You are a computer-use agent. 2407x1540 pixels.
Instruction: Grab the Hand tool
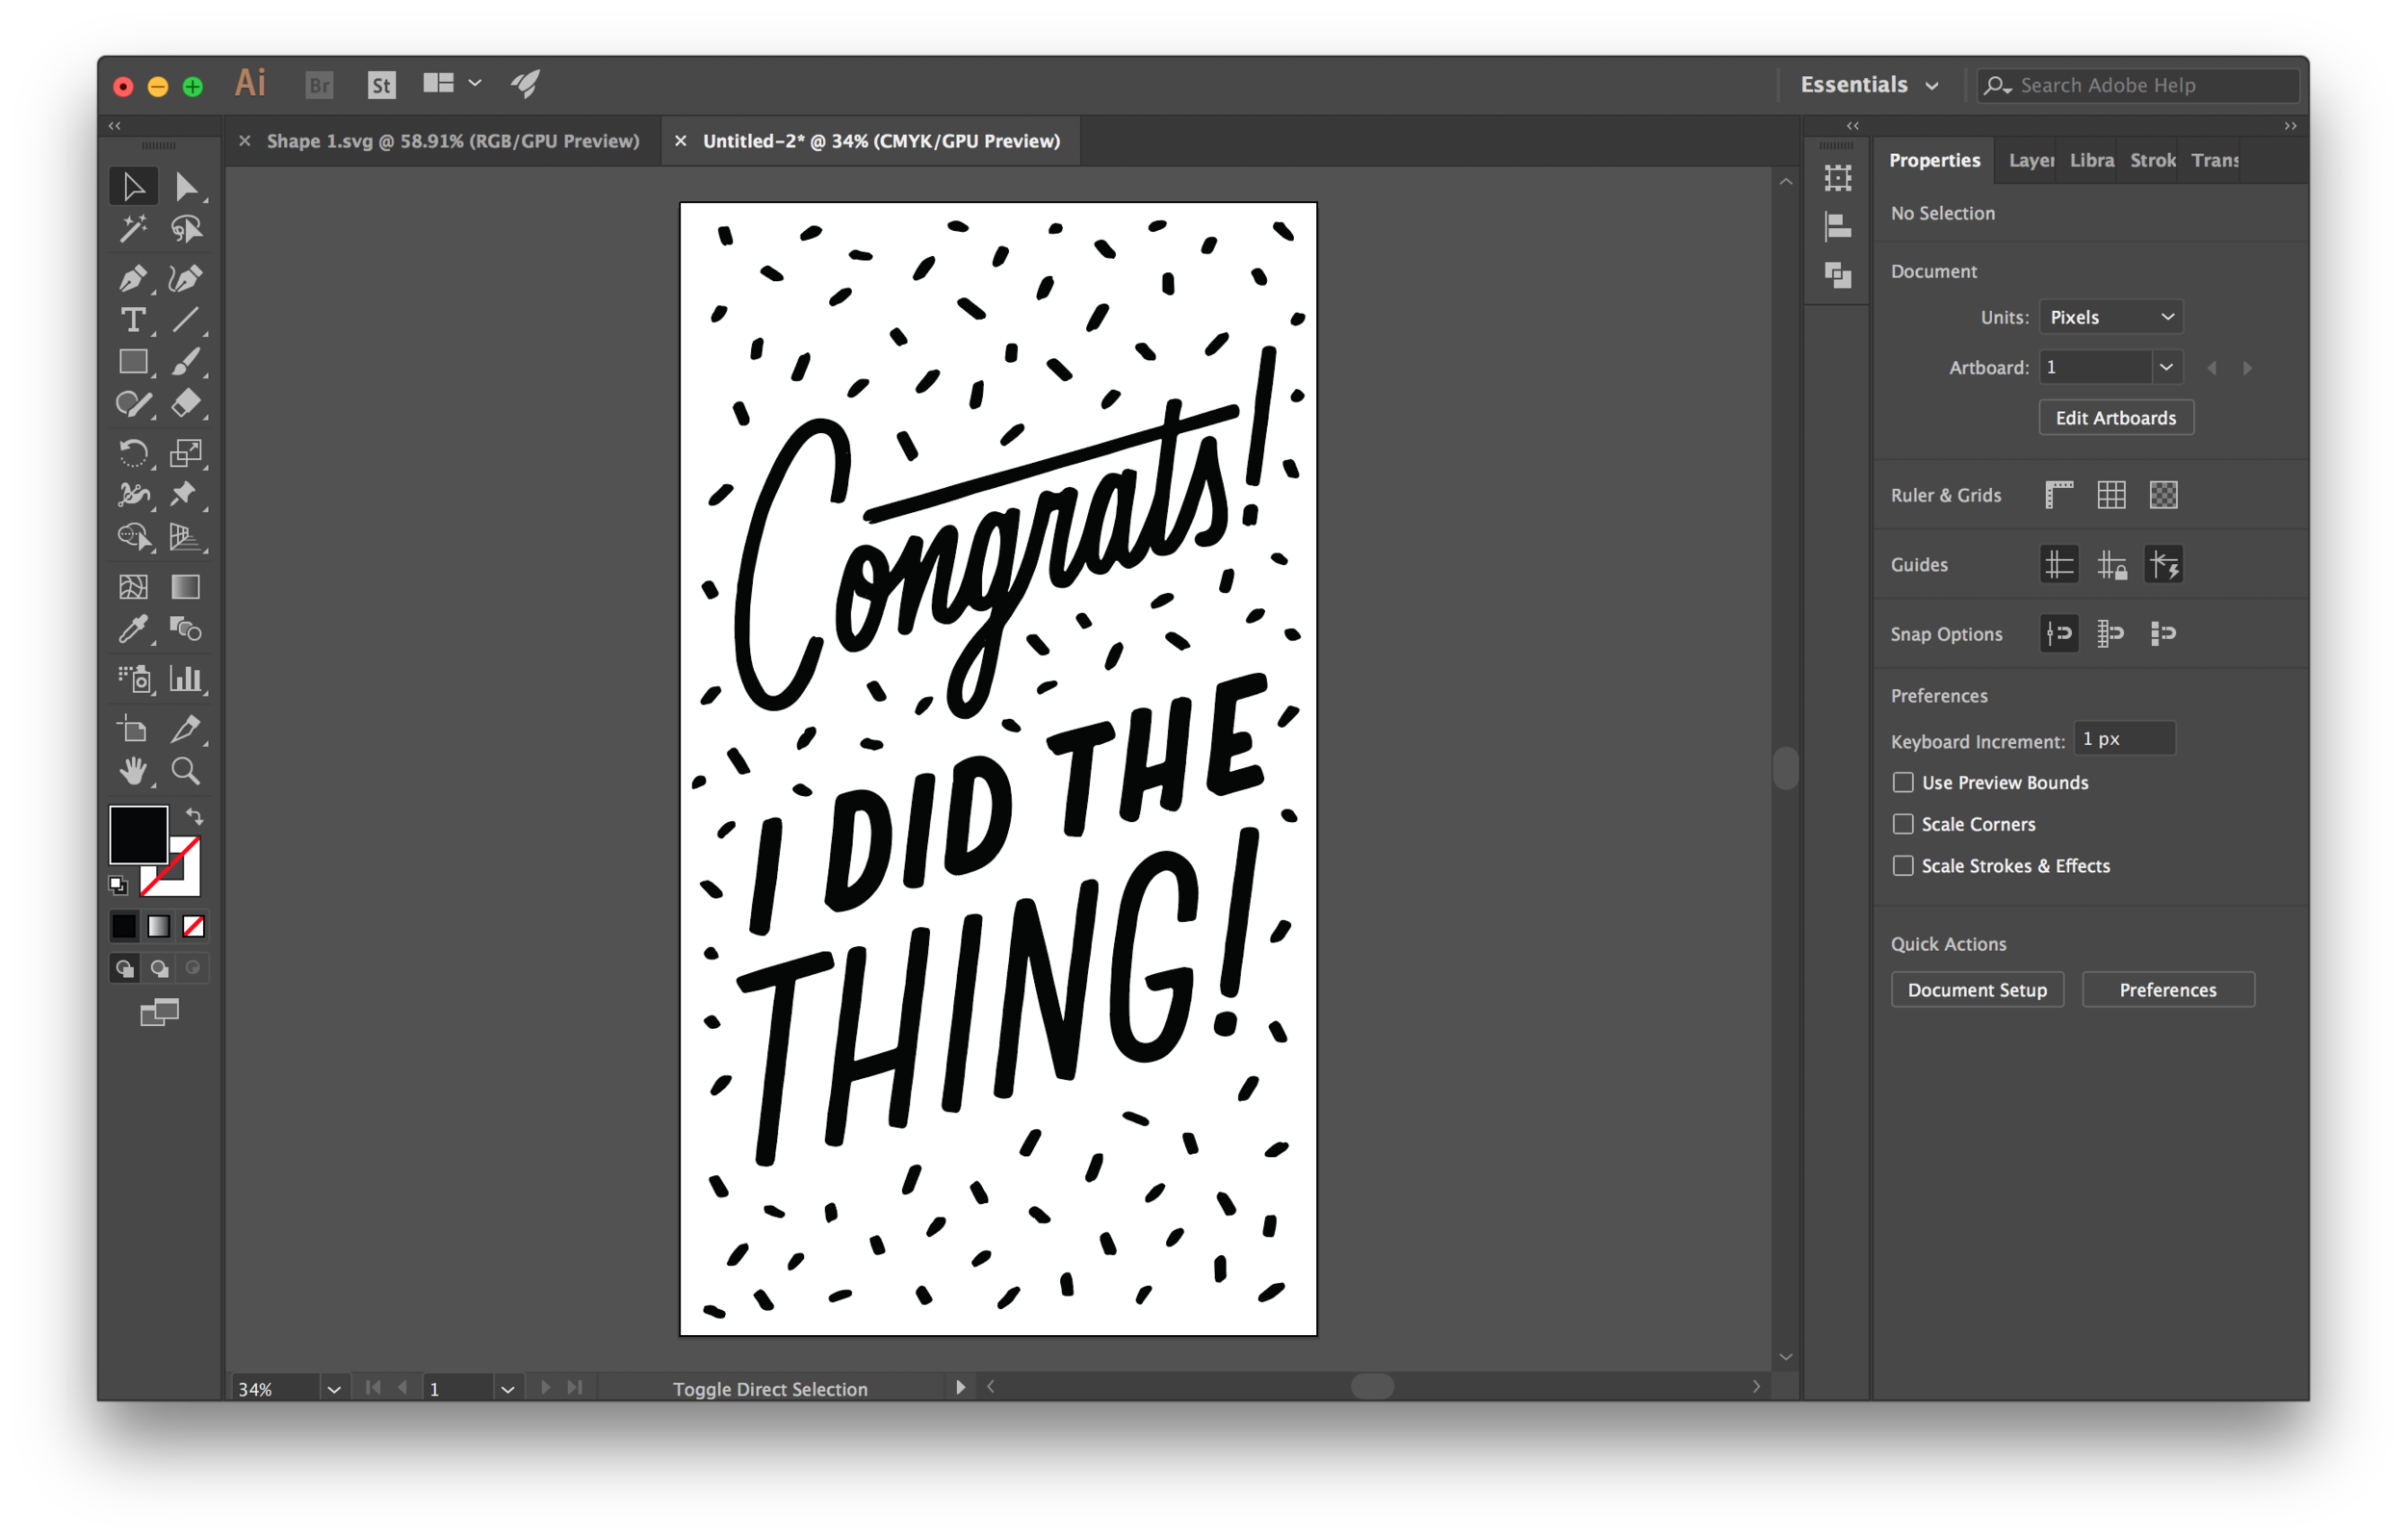pyautogui.click(x=134, y=771)
